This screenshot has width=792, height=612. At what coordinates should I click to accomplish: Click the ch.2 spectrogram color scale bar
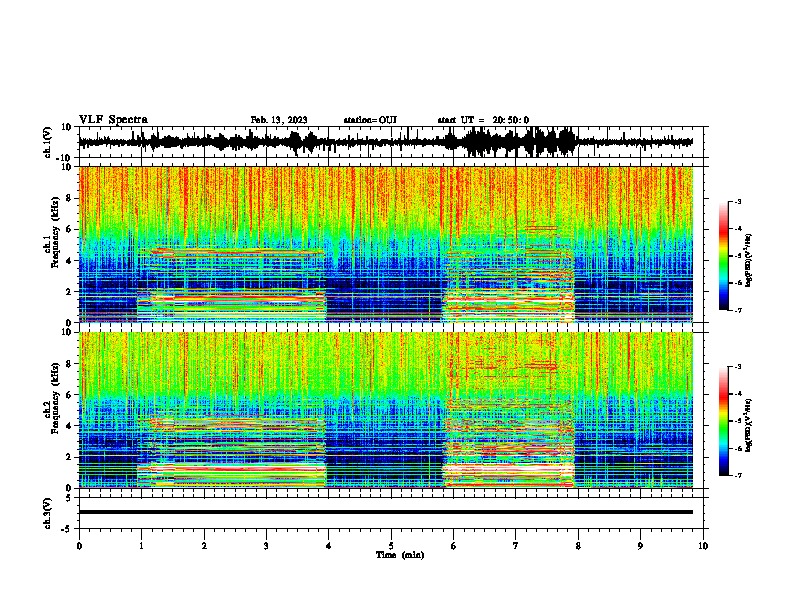tap(723, 421)
